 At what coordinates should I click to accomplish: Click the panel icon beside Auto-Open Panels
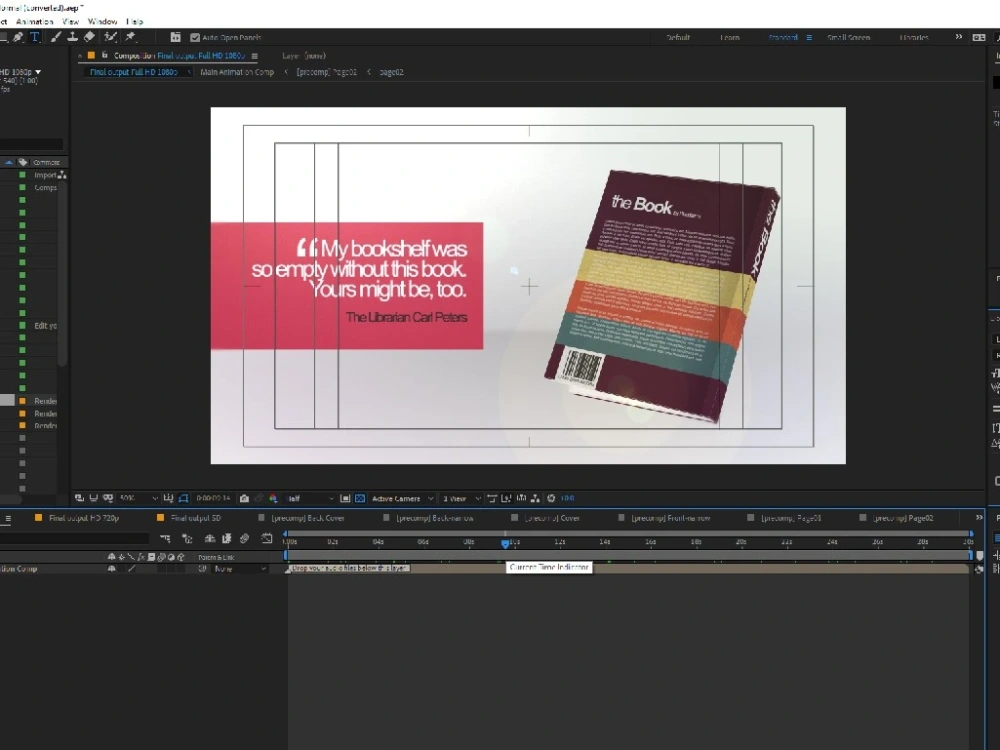(x=175, y=38)
